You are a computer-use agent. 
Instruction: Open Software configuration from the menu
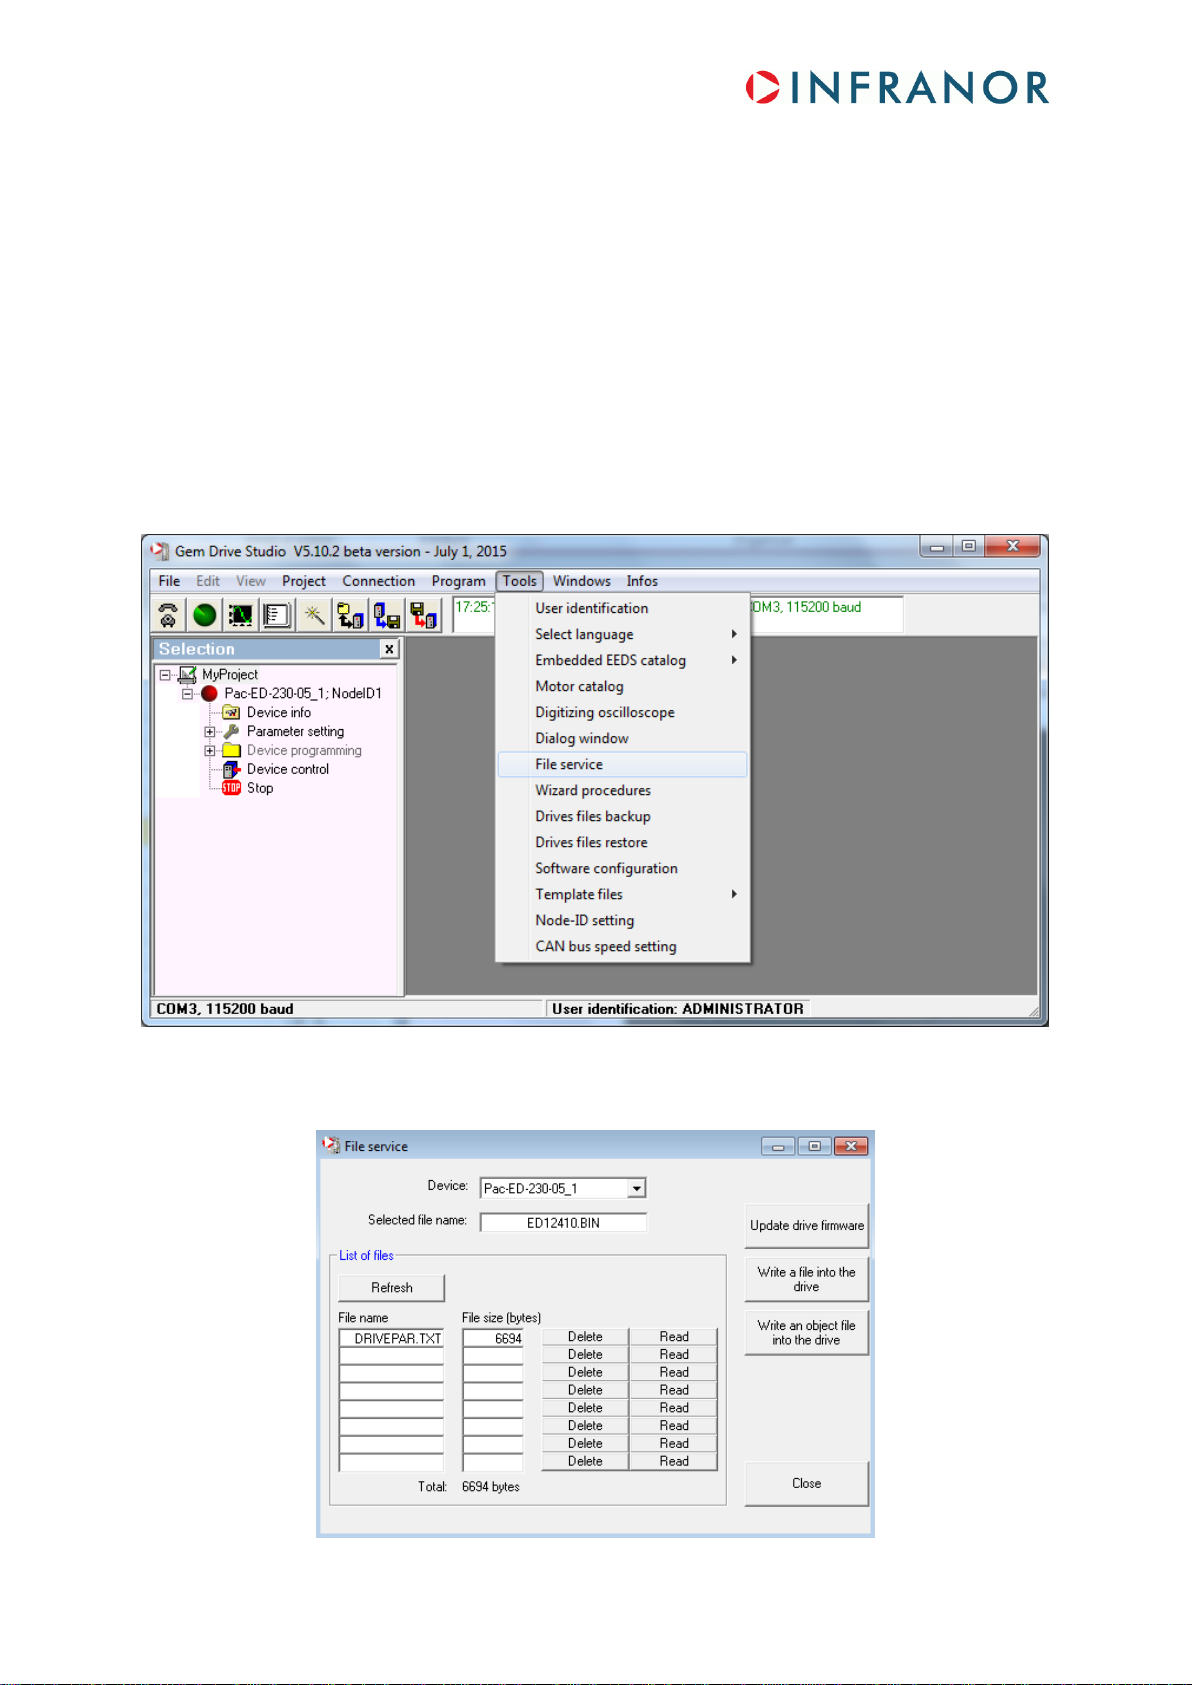pyautogui.click(x=623, y=868)
